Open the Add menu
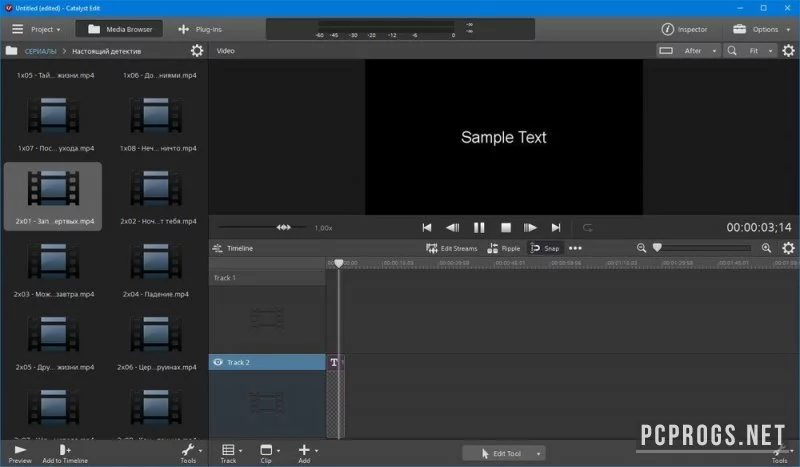 pyautogui.click(x=306, y=454)
